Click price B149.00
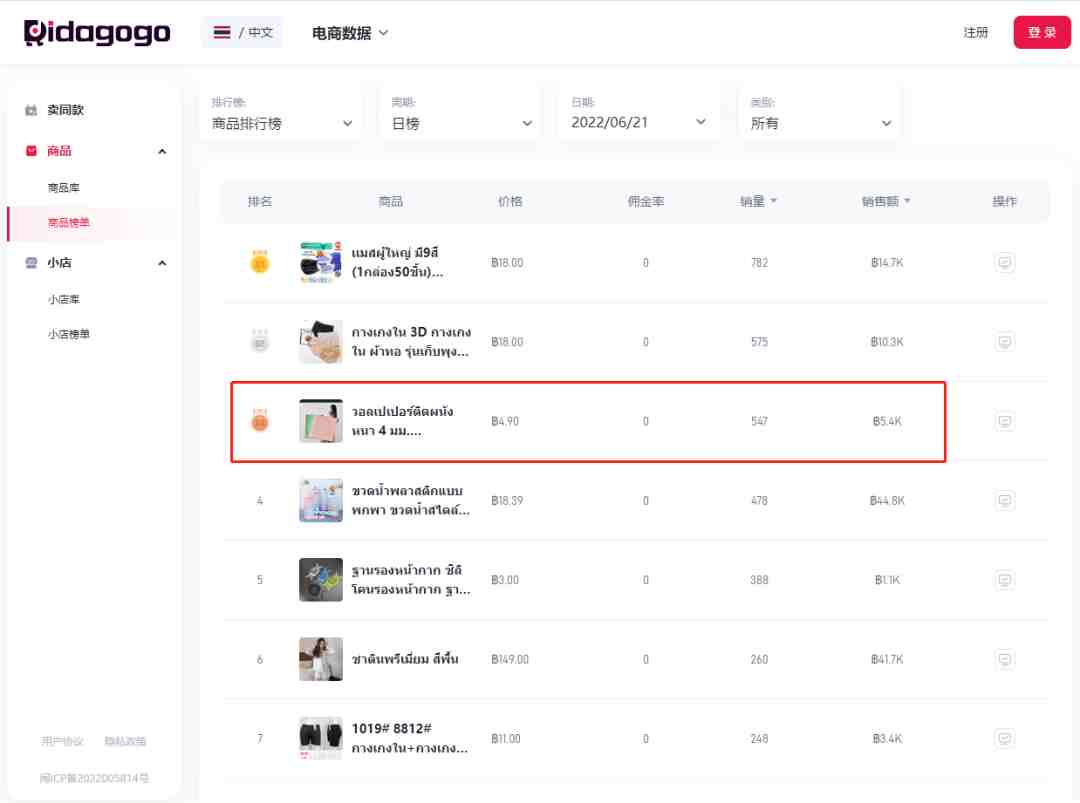This screenshot has width=1080, height=803. point(510,659)
